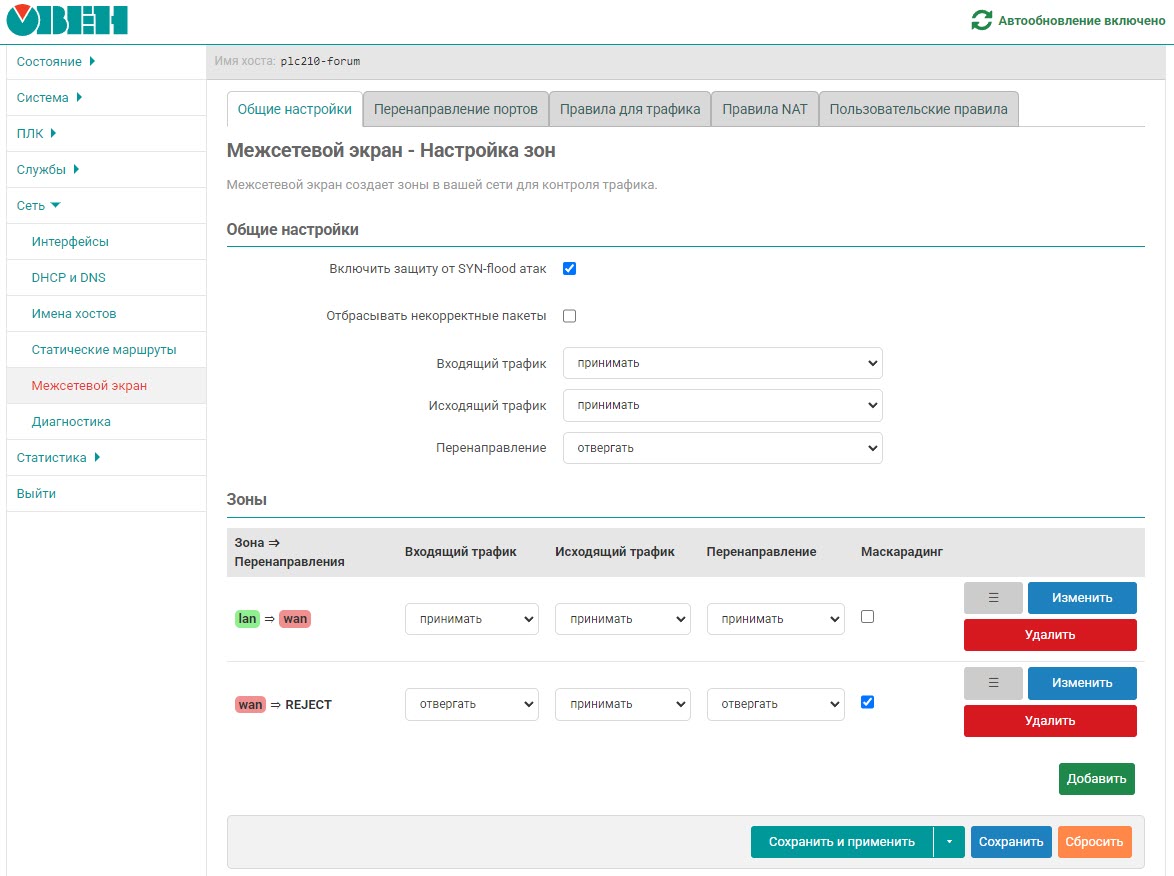This screenshot has width=1174, height=876.
Task: Click the reorder handle for wan zone
Action: pyautogui.click(x=993, y=683)
